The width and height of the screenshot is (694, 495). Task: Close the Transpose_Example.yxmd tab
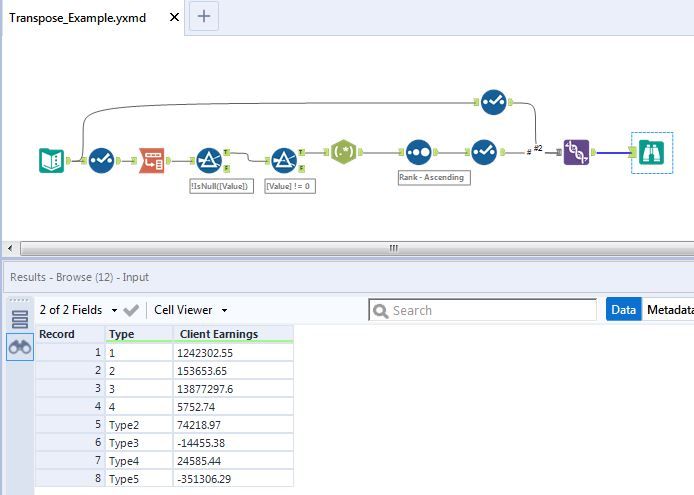174,17
